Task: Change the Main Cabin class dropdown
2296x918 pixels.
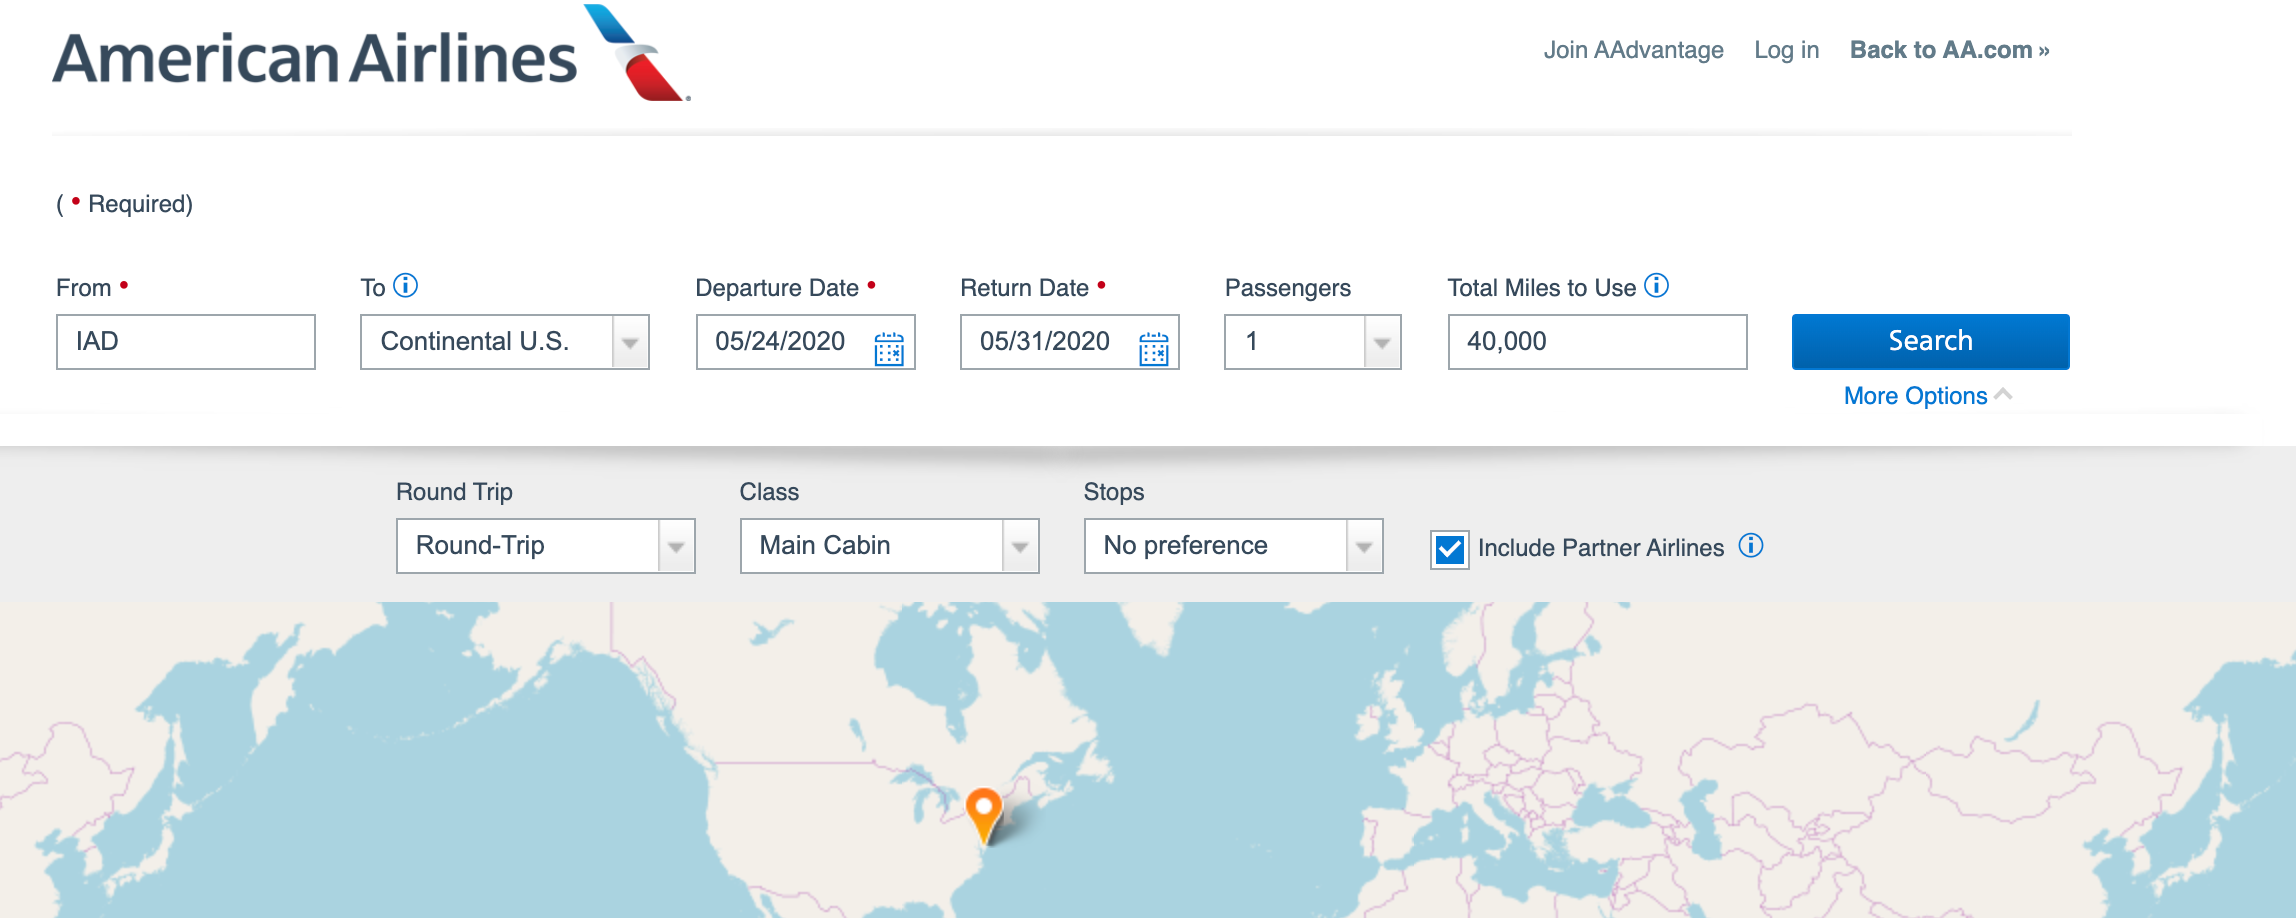Action: coord(1020,546)
